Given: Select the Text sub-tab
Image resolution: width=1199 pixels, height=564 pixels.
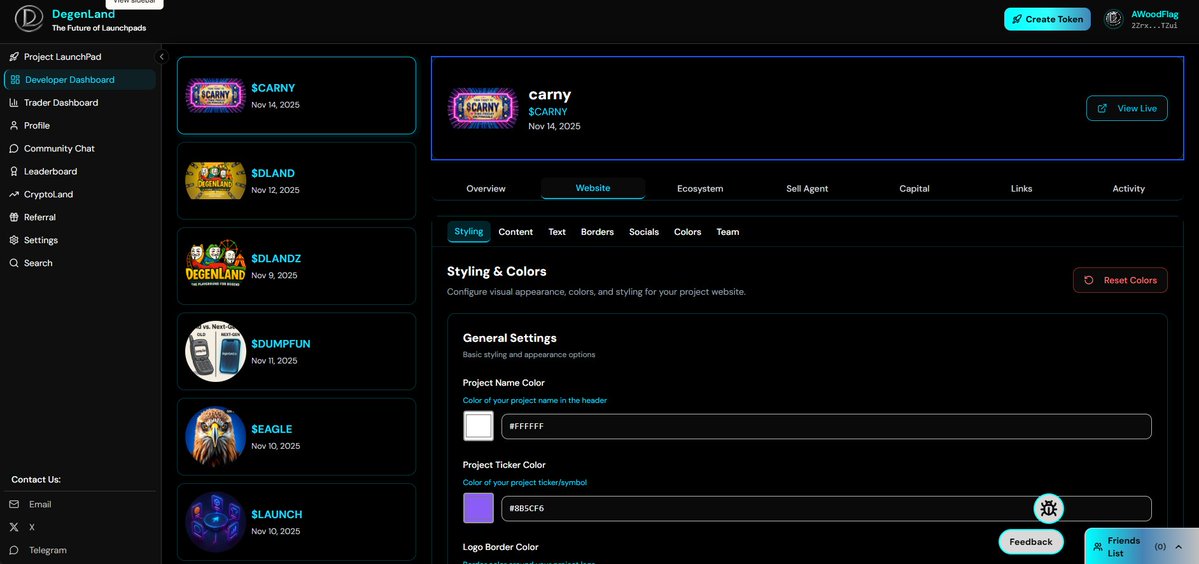Looking at the screenshot, I should pyautogui.click(x=557, y=232).
